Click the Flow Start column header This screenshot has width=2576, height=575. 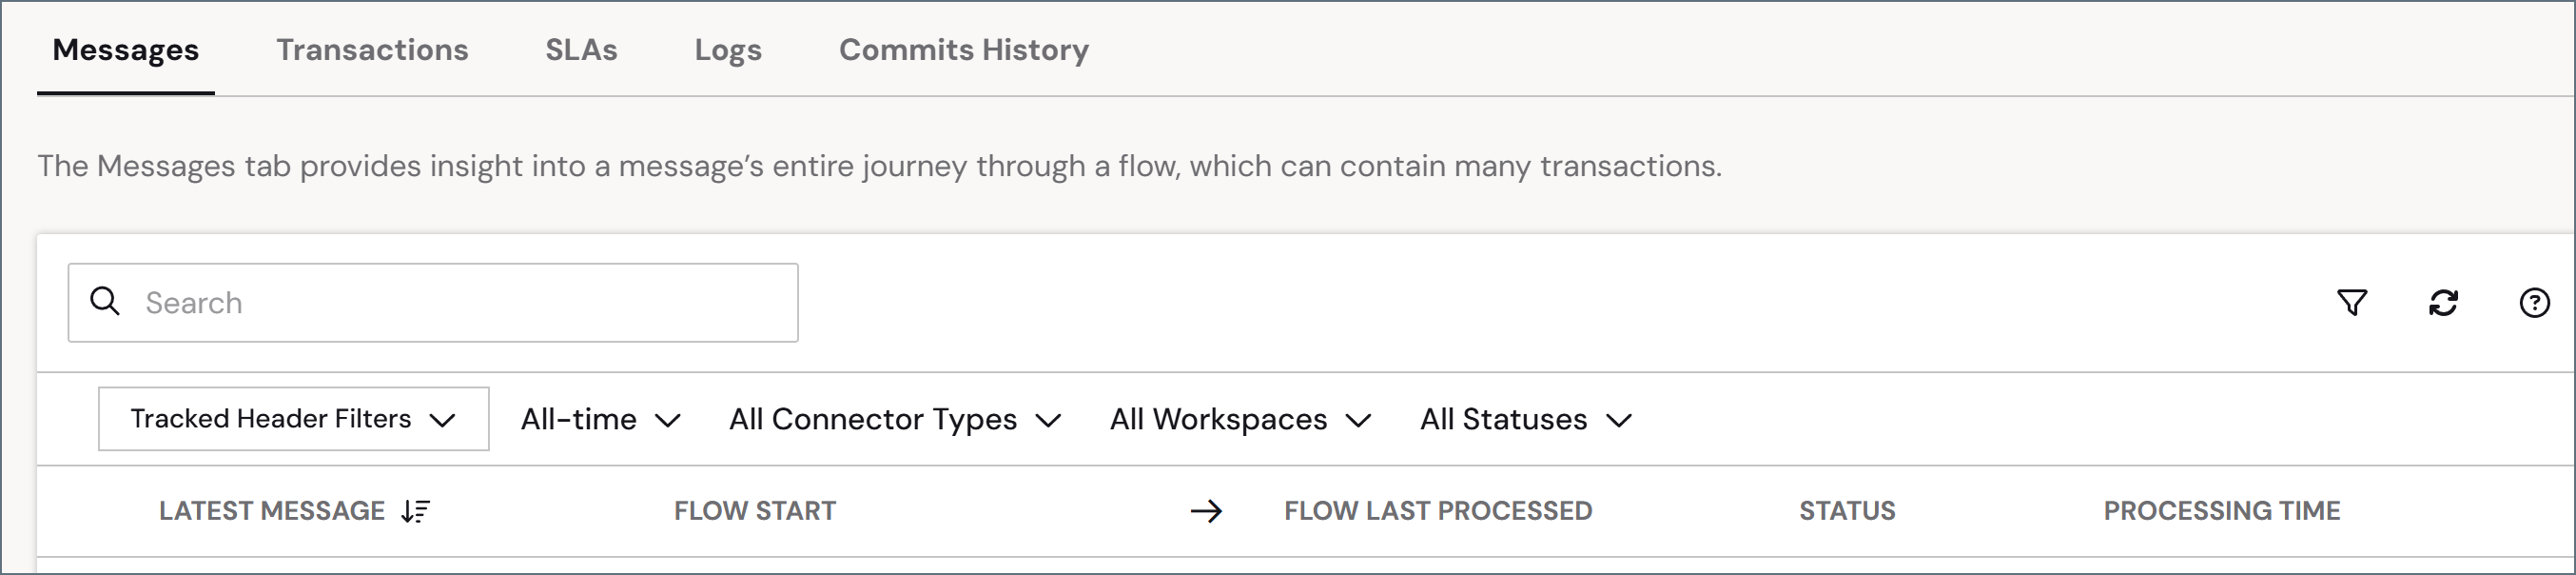coord(755,511)
